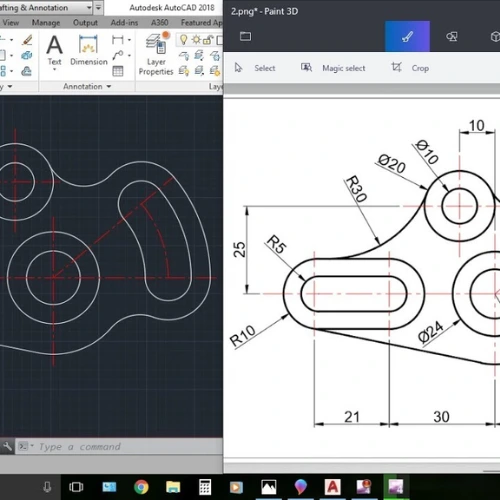Toggle the layer Lock padlock icon
Image resolution: width=500 pixels, height=500 pixels.
pos(208,40)
